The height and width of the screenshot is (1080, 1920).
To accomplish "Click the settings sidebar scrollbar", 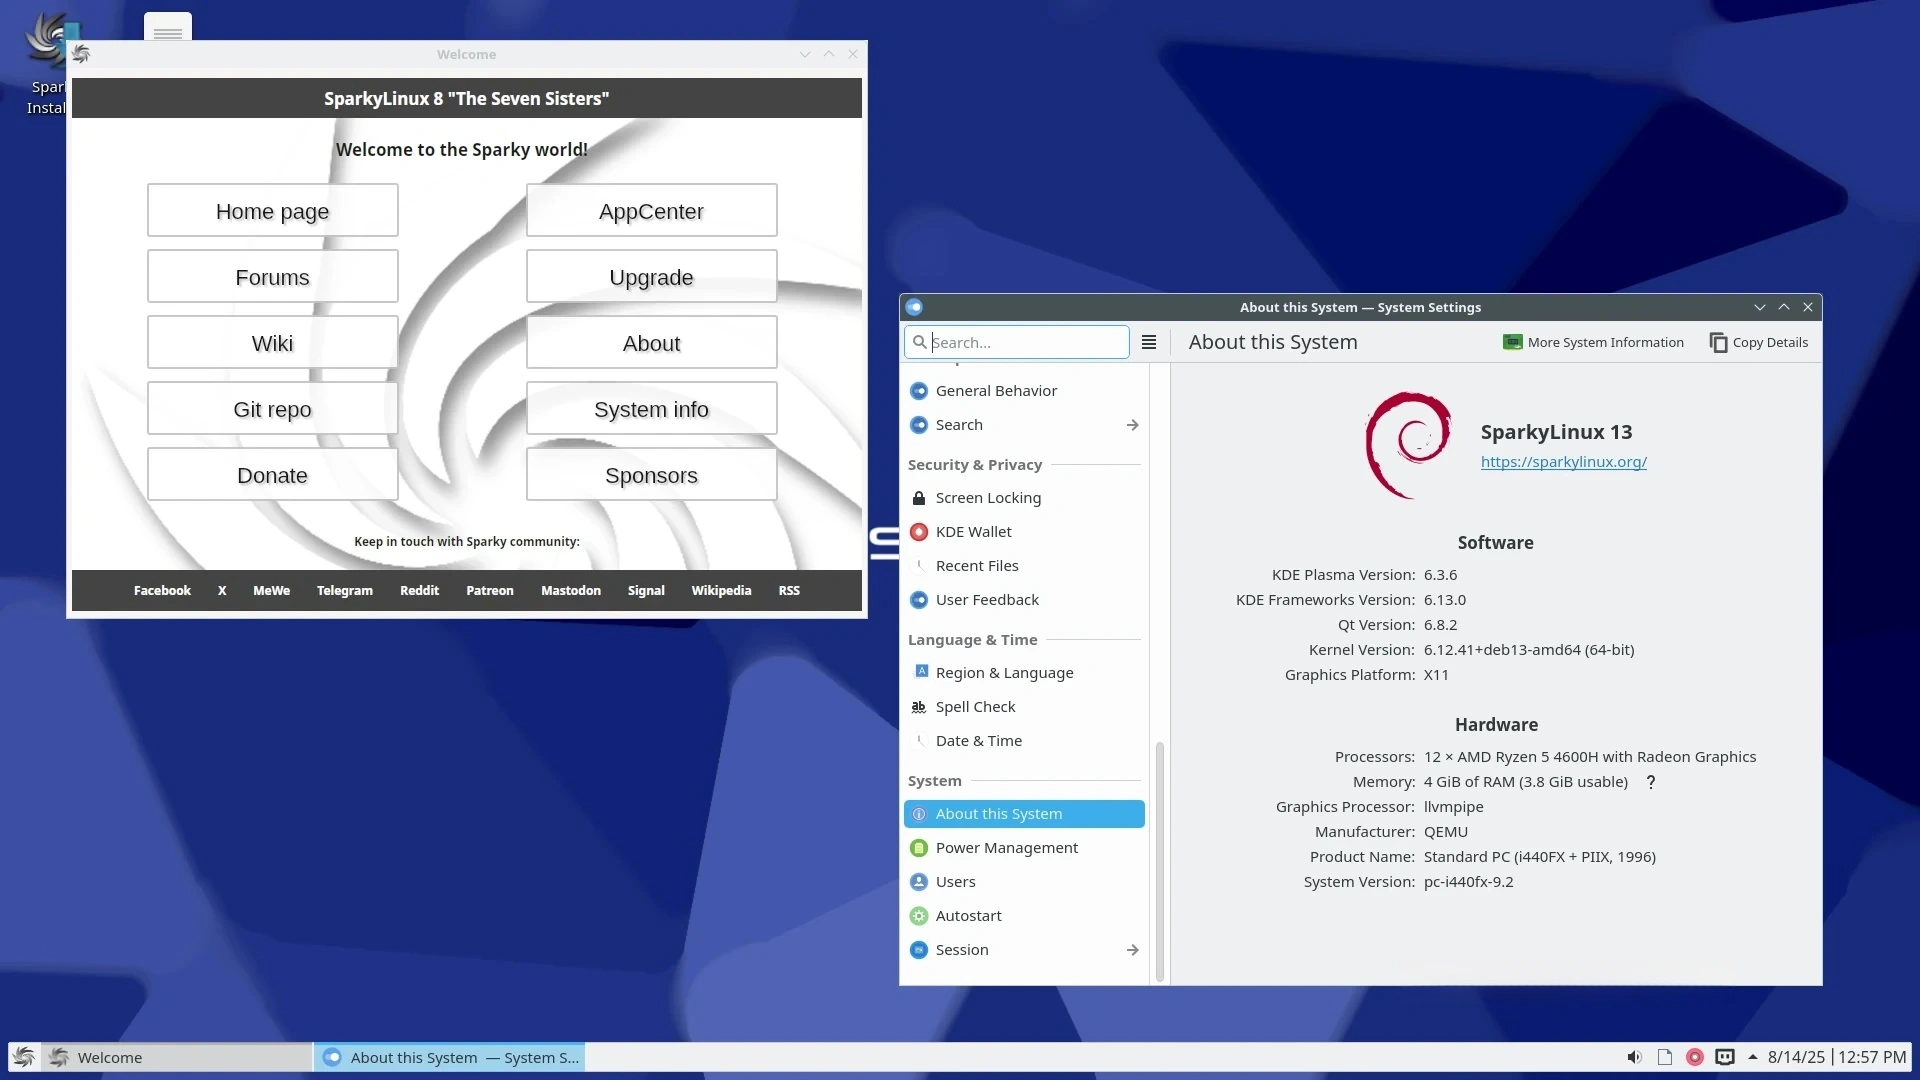I will [x=1160, y=862].
